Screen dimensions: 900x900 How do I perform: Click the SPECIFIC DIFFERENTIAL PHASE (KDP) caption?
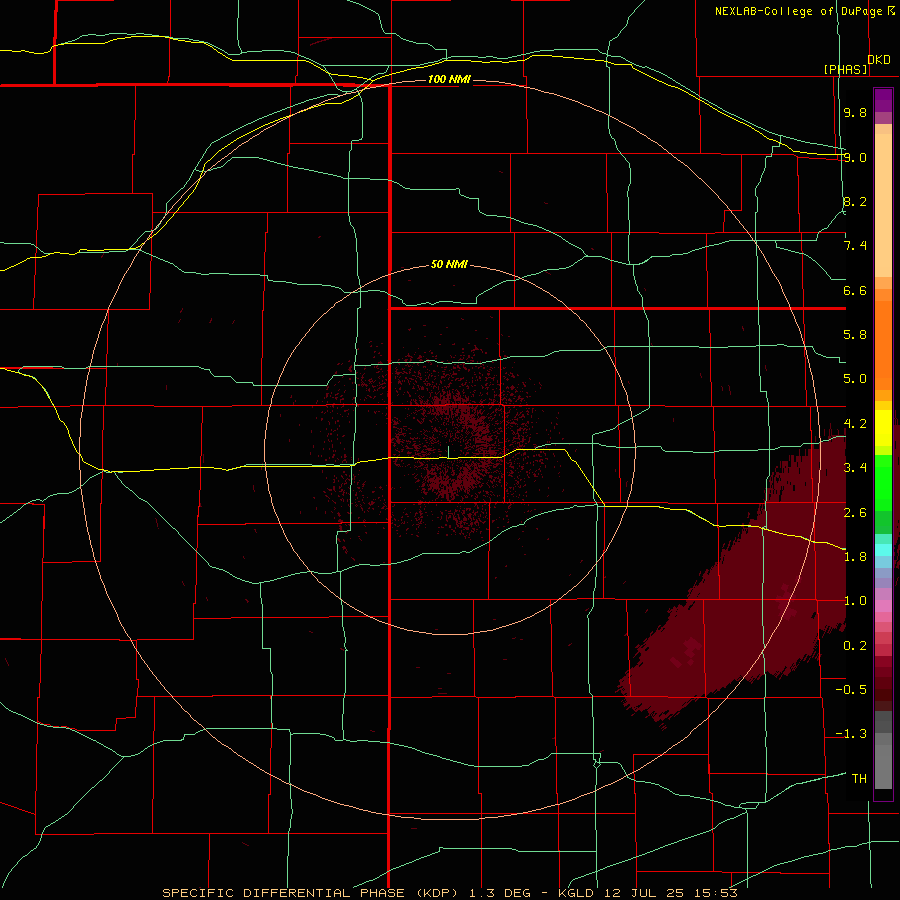pos(313,893)
